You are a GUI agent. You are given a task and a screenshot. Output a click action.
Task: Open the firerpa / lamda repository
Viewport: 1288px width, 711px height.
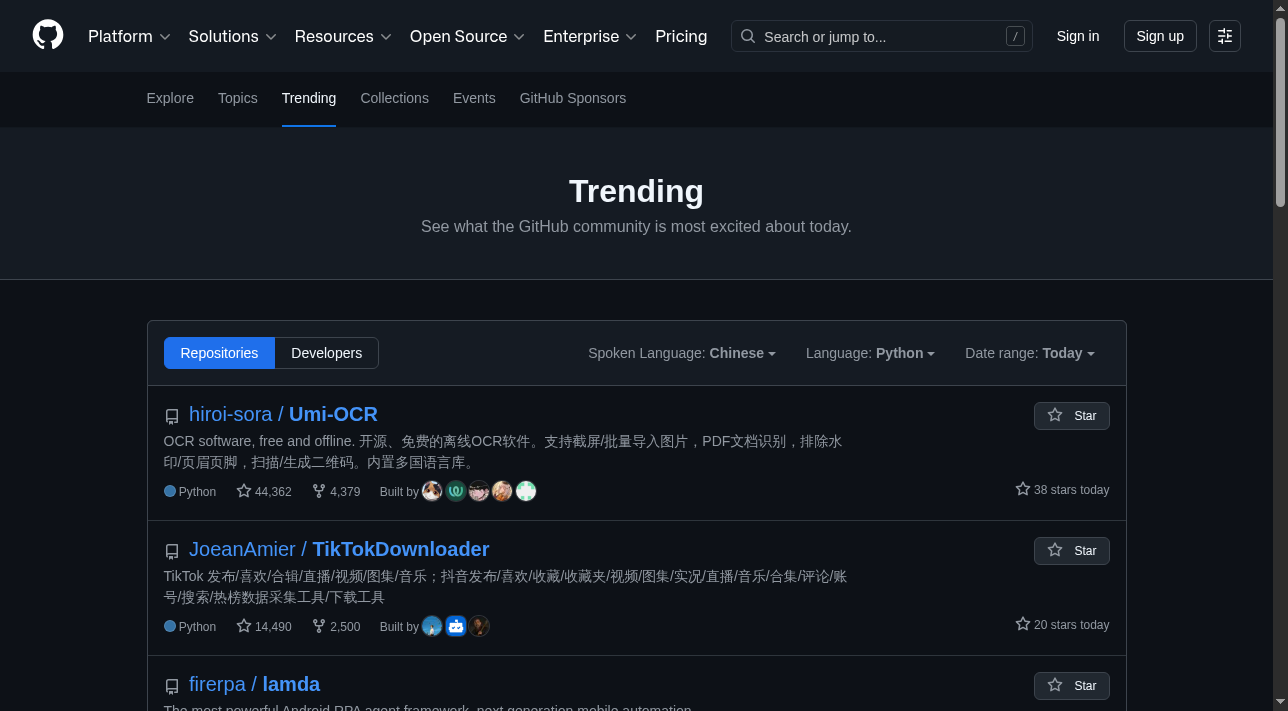(254, 684)
